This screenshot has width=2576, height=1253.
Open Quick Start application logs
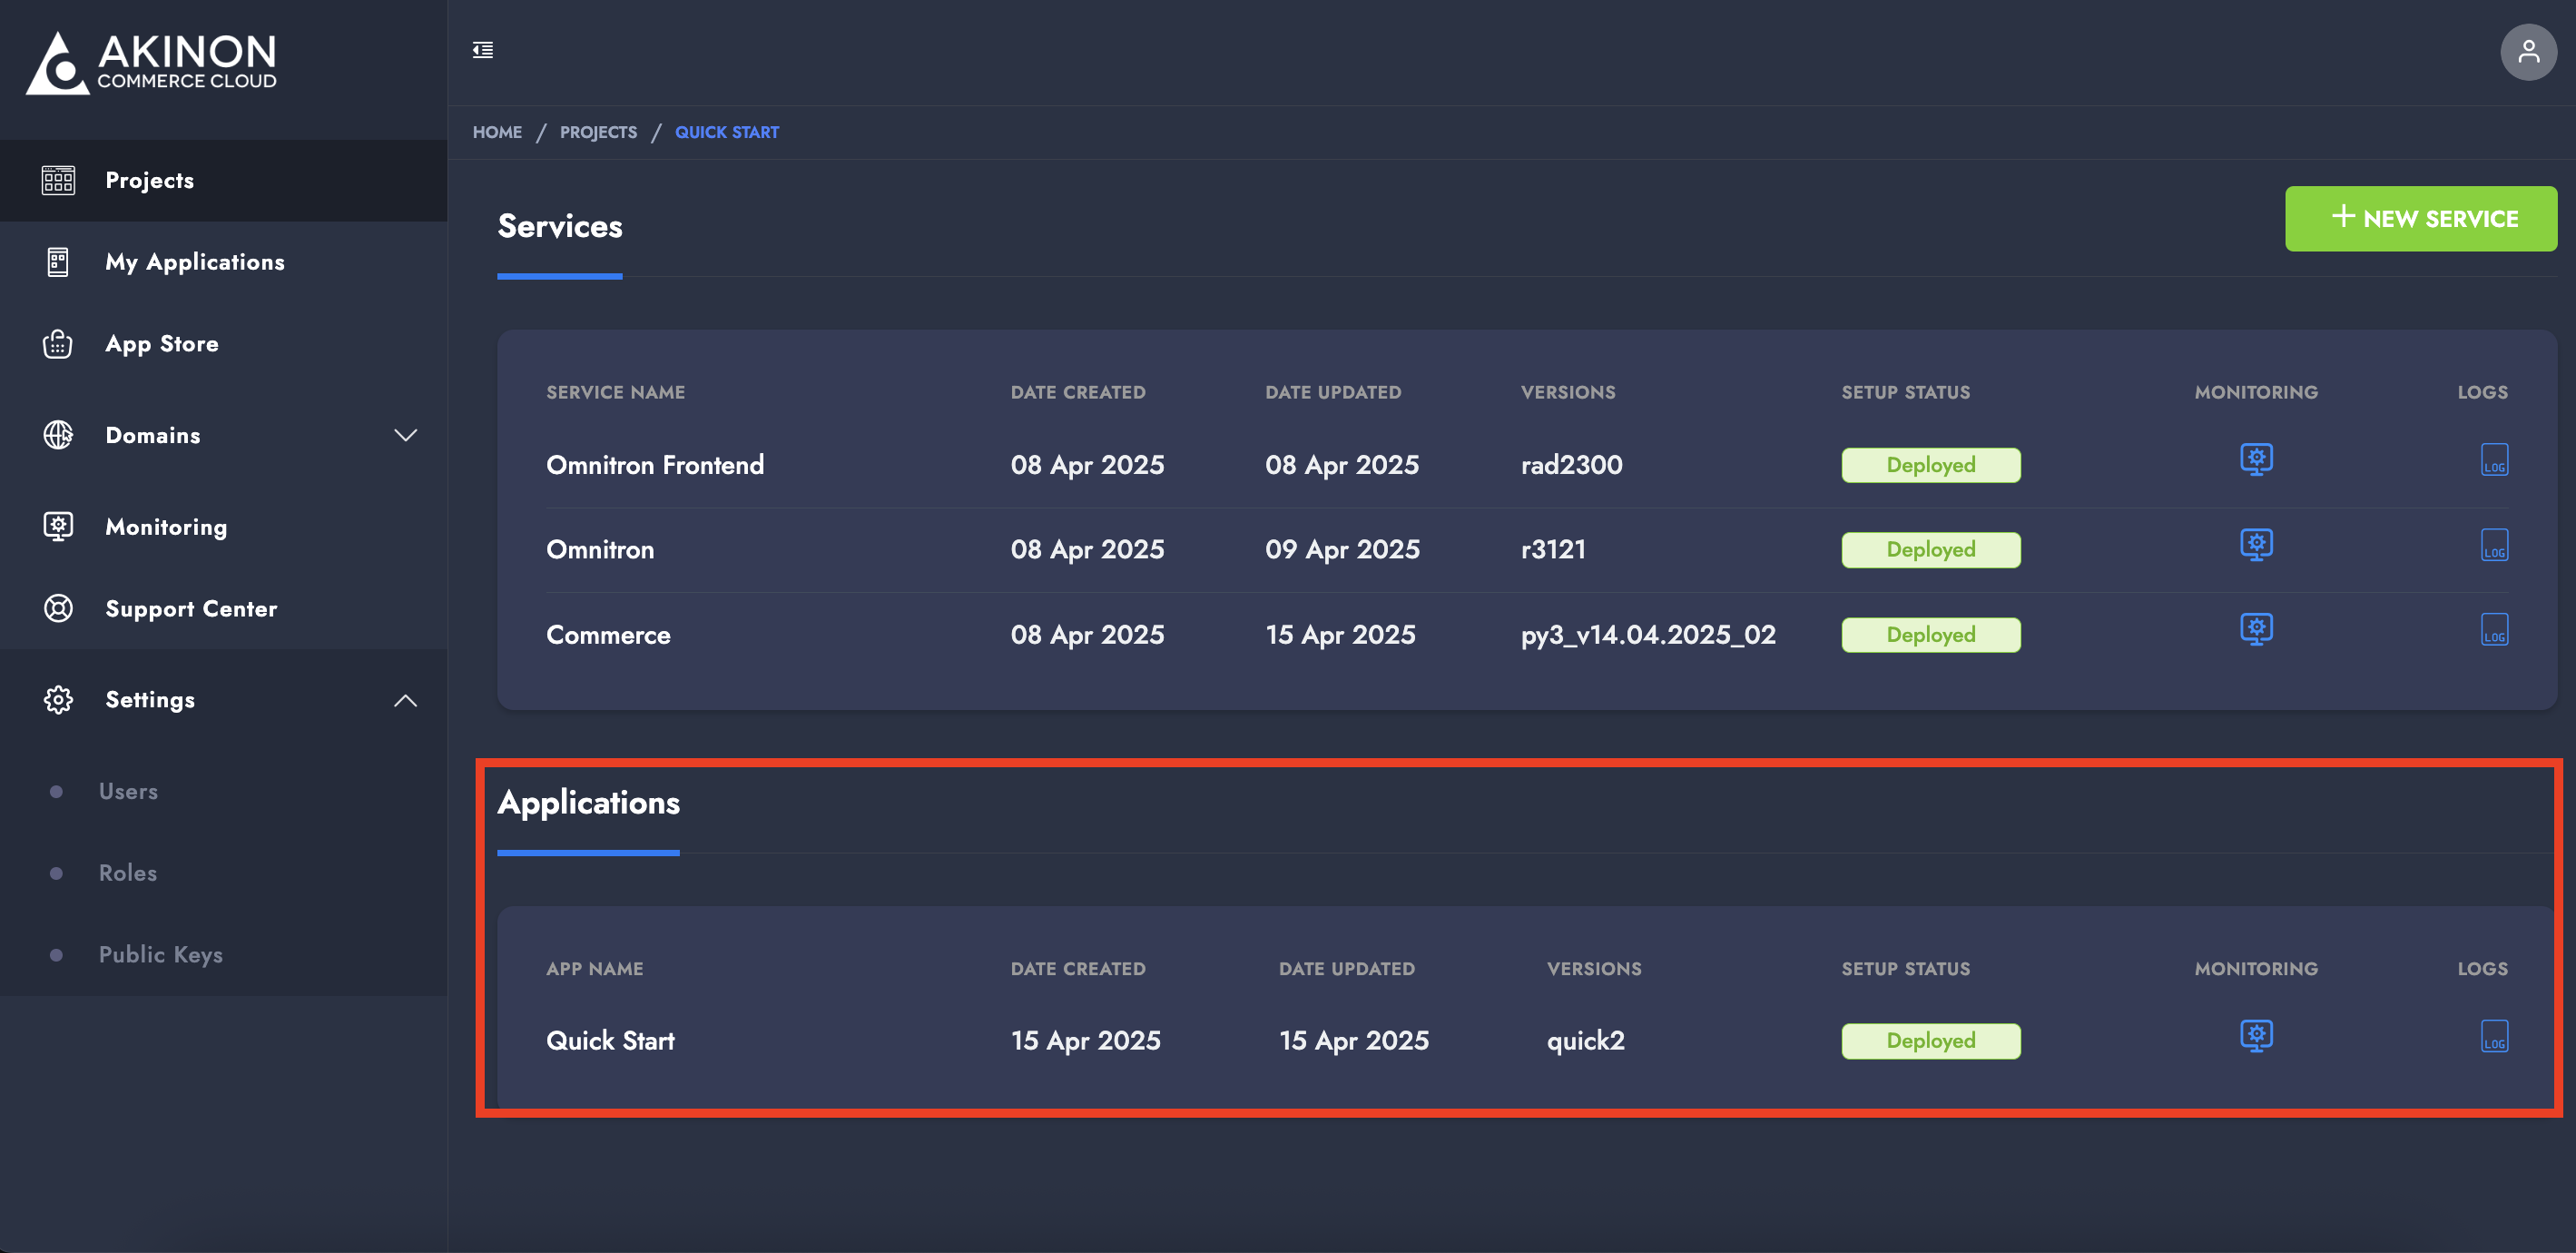click(x=2494, y=1037)
